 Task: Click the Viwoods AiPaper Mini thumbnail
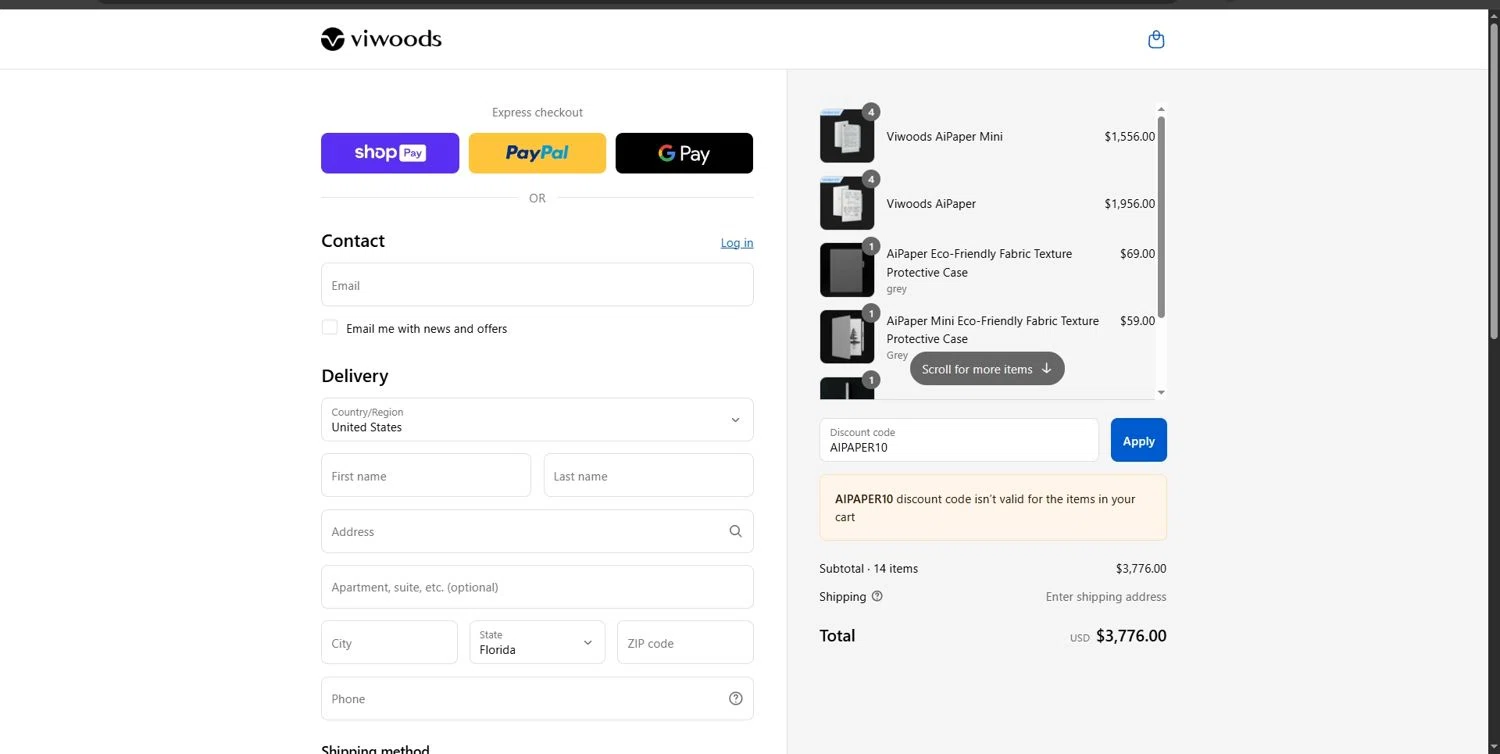pyautogui.click(x=847, y=136)
